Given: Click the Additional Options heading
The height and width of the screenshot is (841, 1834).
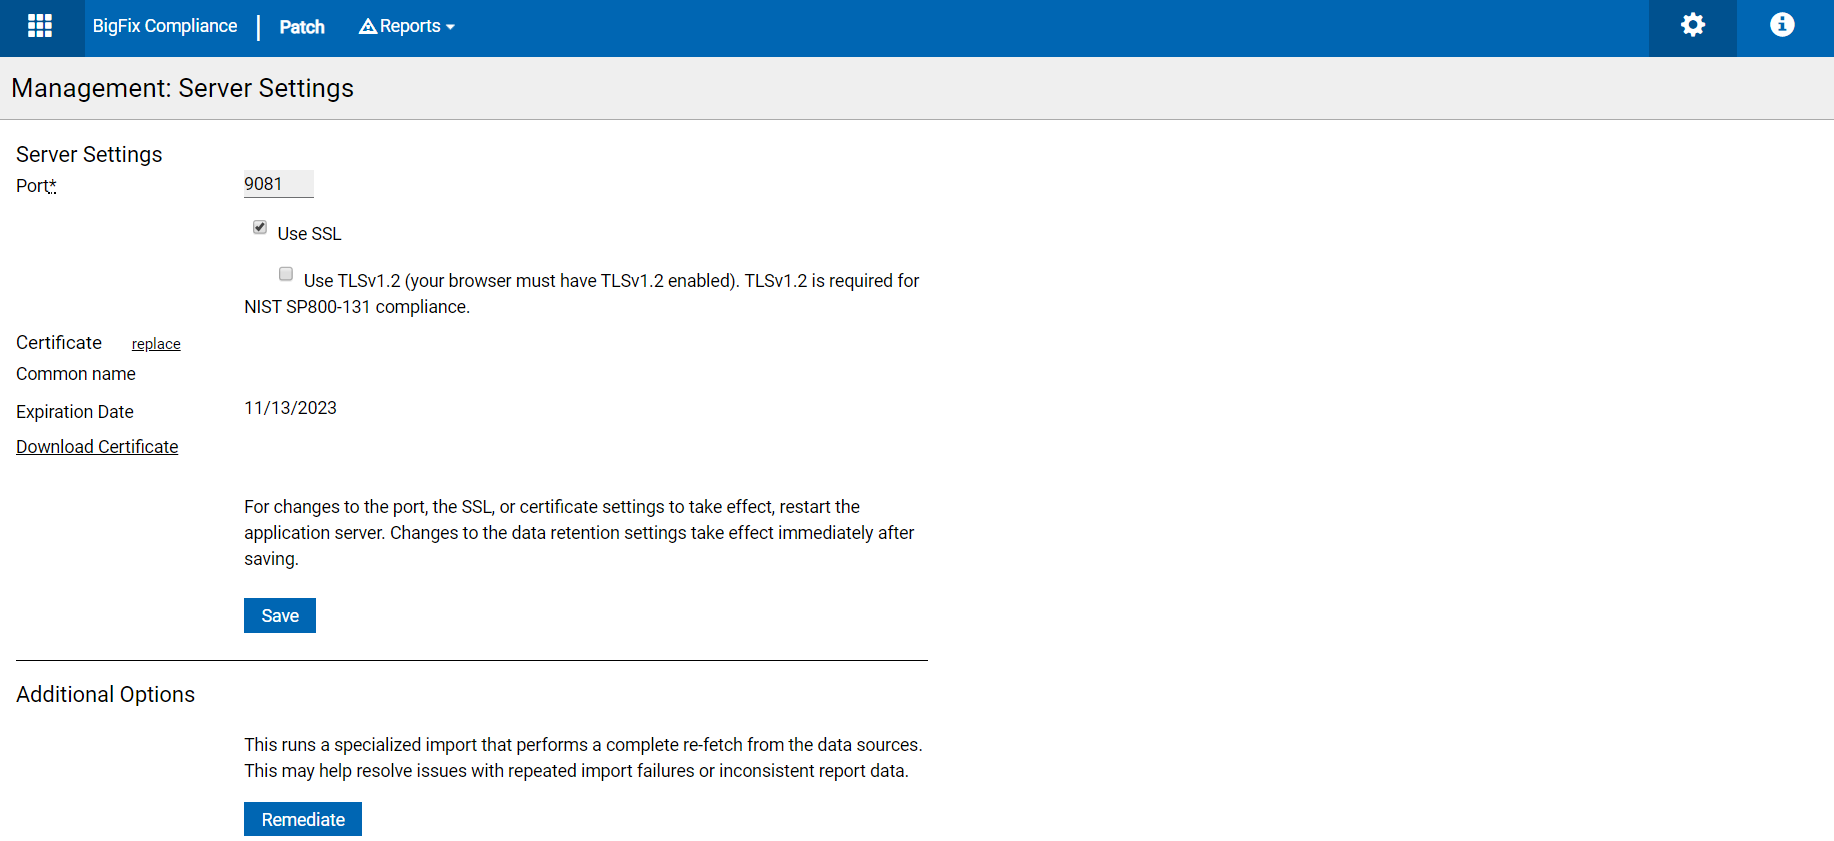Looking at the screenshot, I should click(x=106, y=695).
